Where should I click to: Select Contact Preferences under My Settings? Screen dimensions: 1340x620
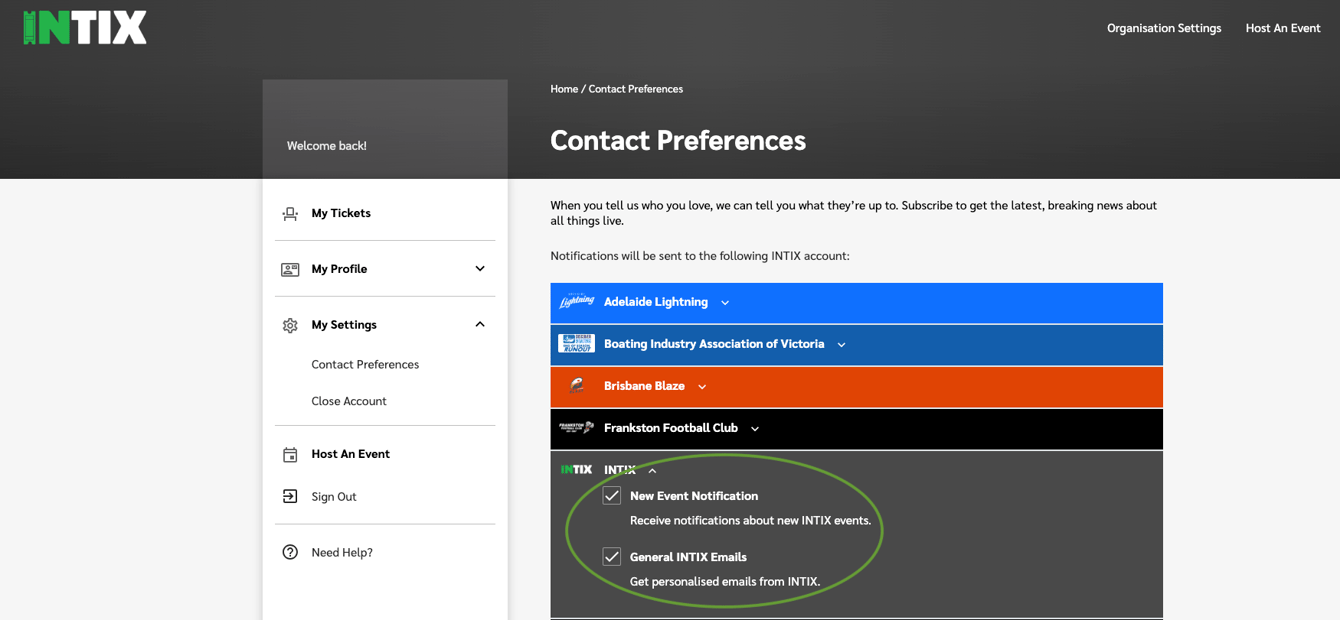[x=365, y=364]
